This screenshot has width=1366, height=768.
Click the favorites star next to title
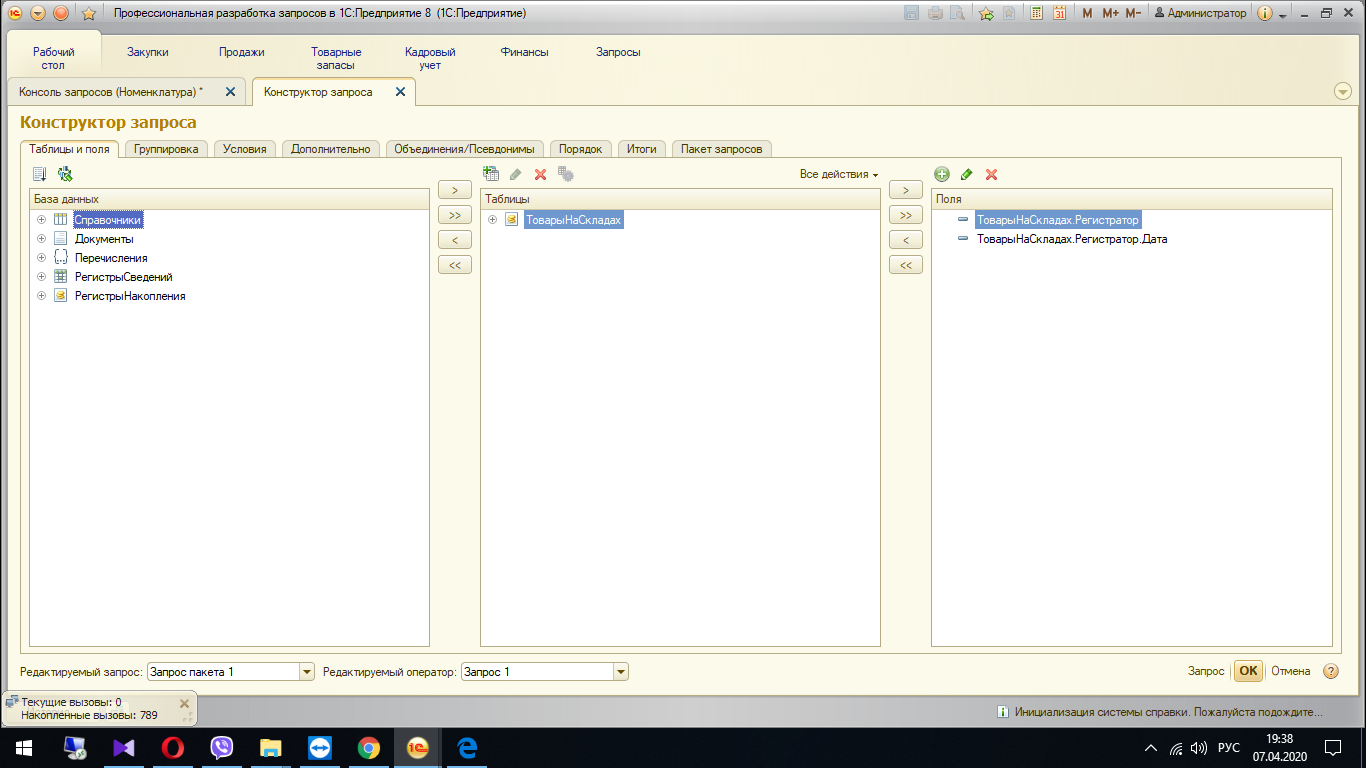click(88, 13)
